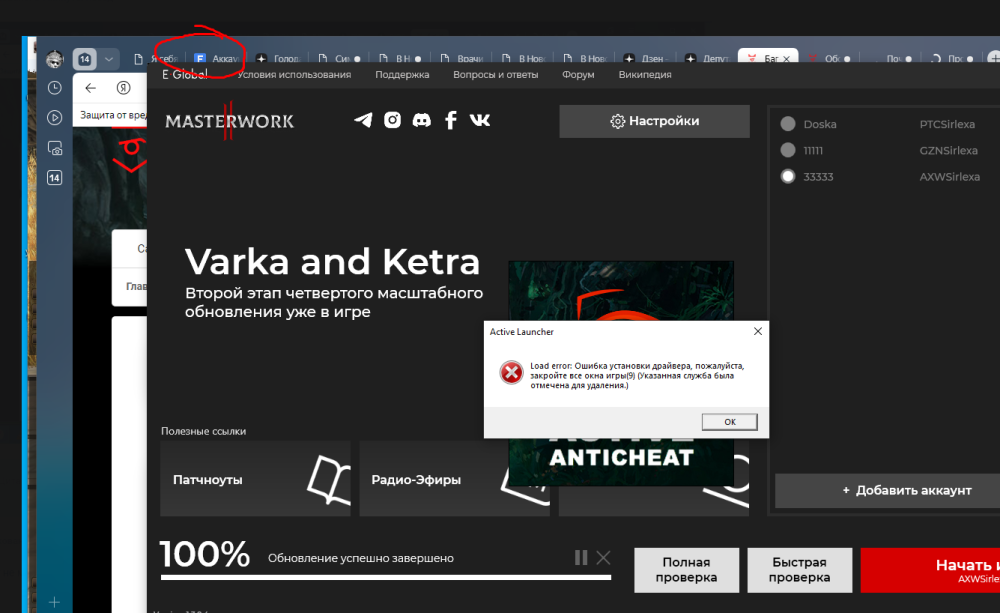The width and height of the screenshot is (1000, 613).
Task: Open the Instagram social link icon
Action: 393,120
